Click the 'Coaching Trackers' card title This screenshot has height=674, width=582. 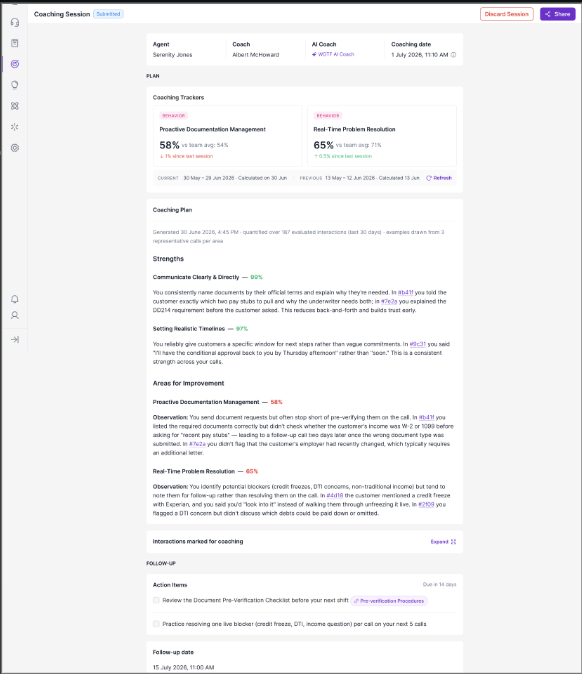178,98
